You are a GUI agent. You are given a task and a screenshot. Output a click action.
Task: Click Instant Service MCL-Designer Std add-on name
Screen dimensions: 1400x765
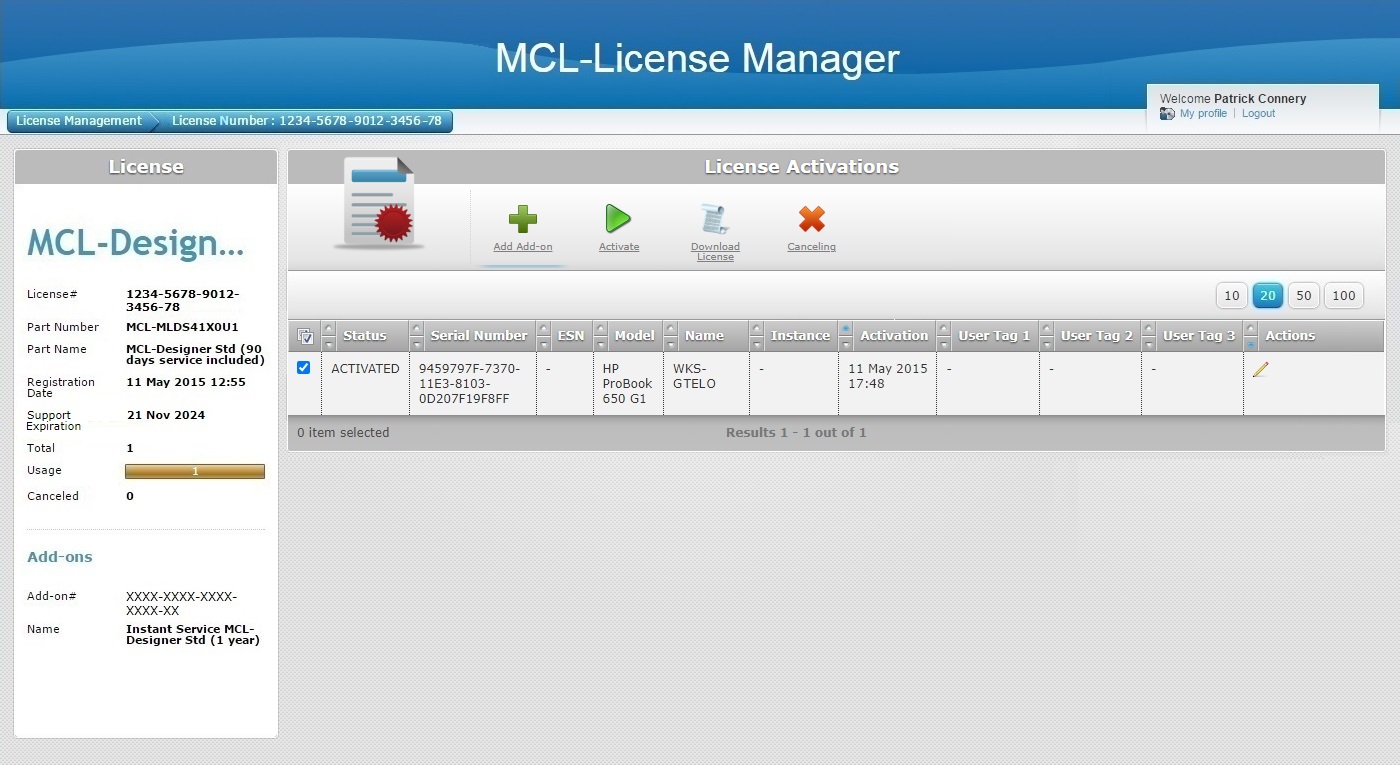[x=193, y=635]
